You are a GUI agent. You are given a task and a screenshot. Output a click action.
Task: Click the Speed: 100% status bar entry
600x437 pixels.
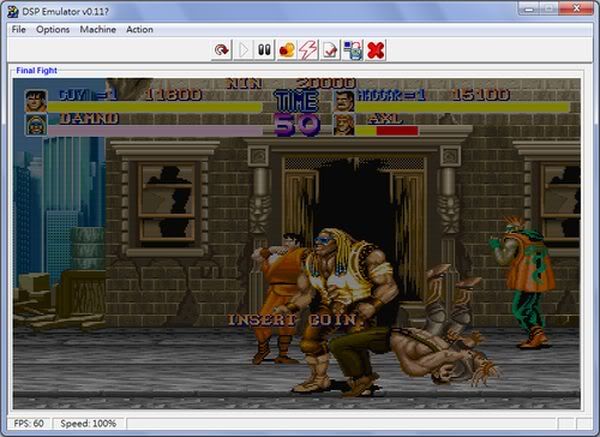[88, 424]
